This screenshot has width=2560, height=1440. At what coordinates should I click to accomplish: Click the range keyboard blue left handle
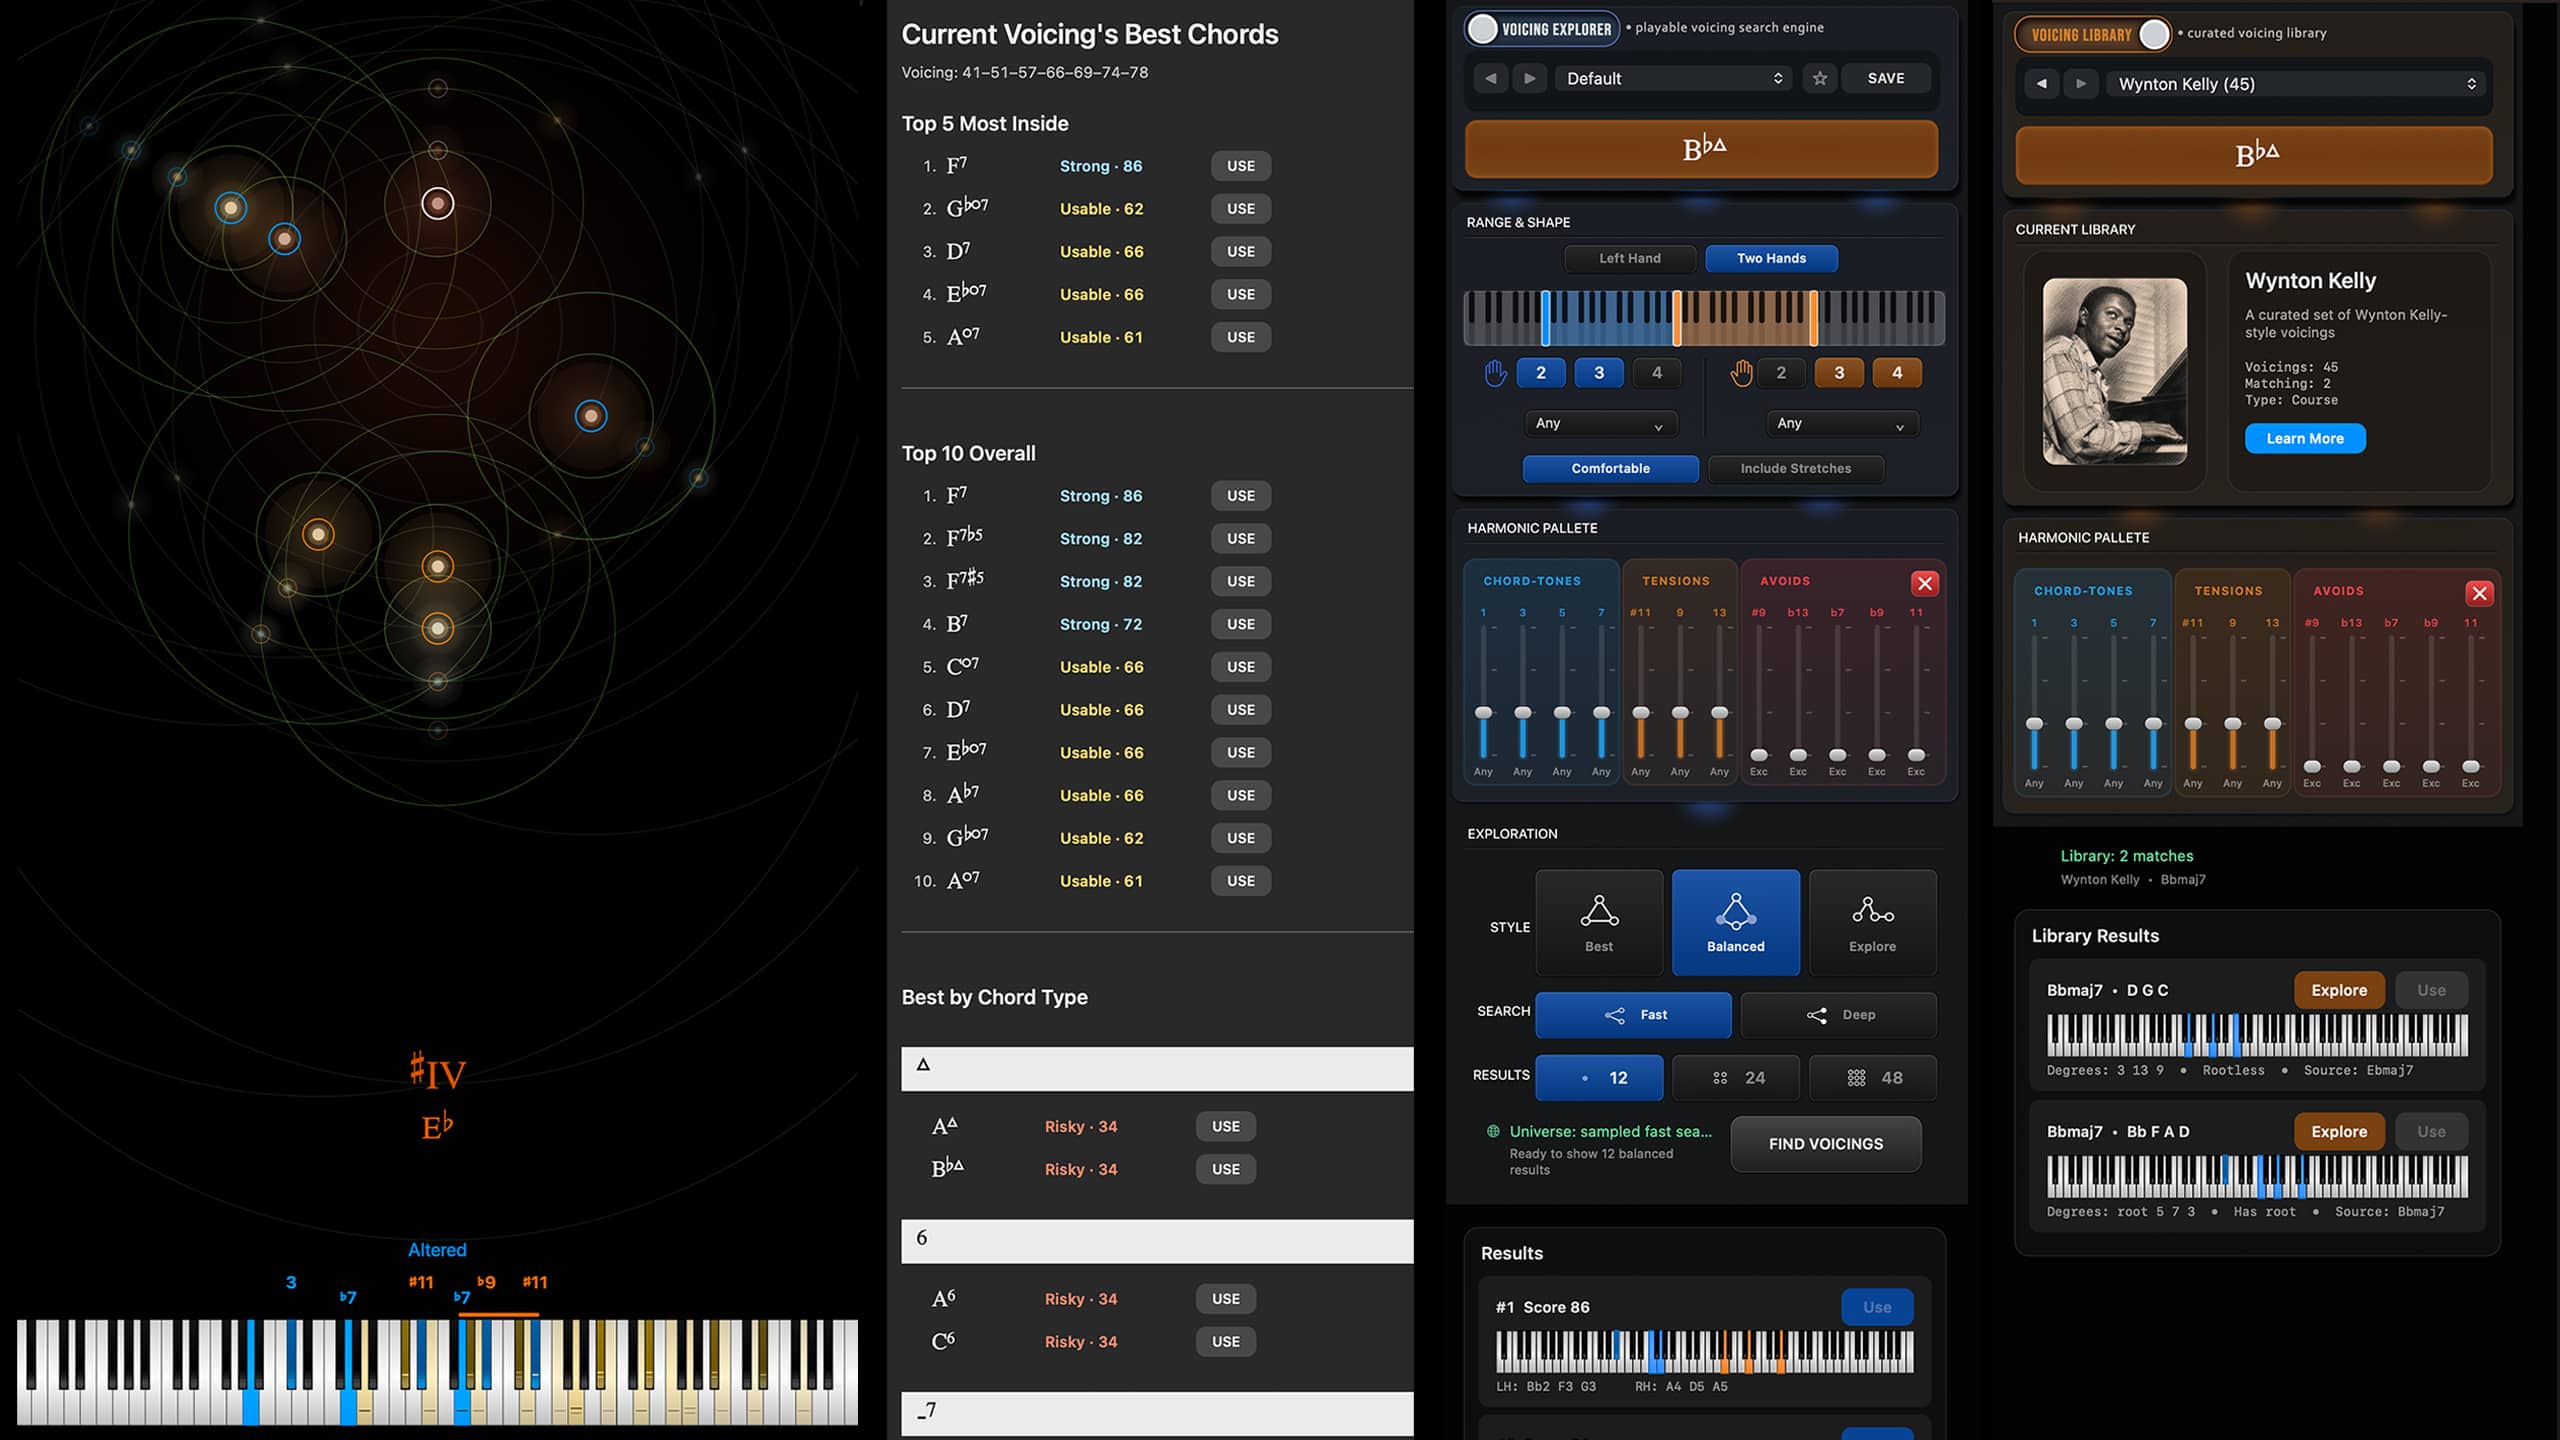tap(1546, 318)
